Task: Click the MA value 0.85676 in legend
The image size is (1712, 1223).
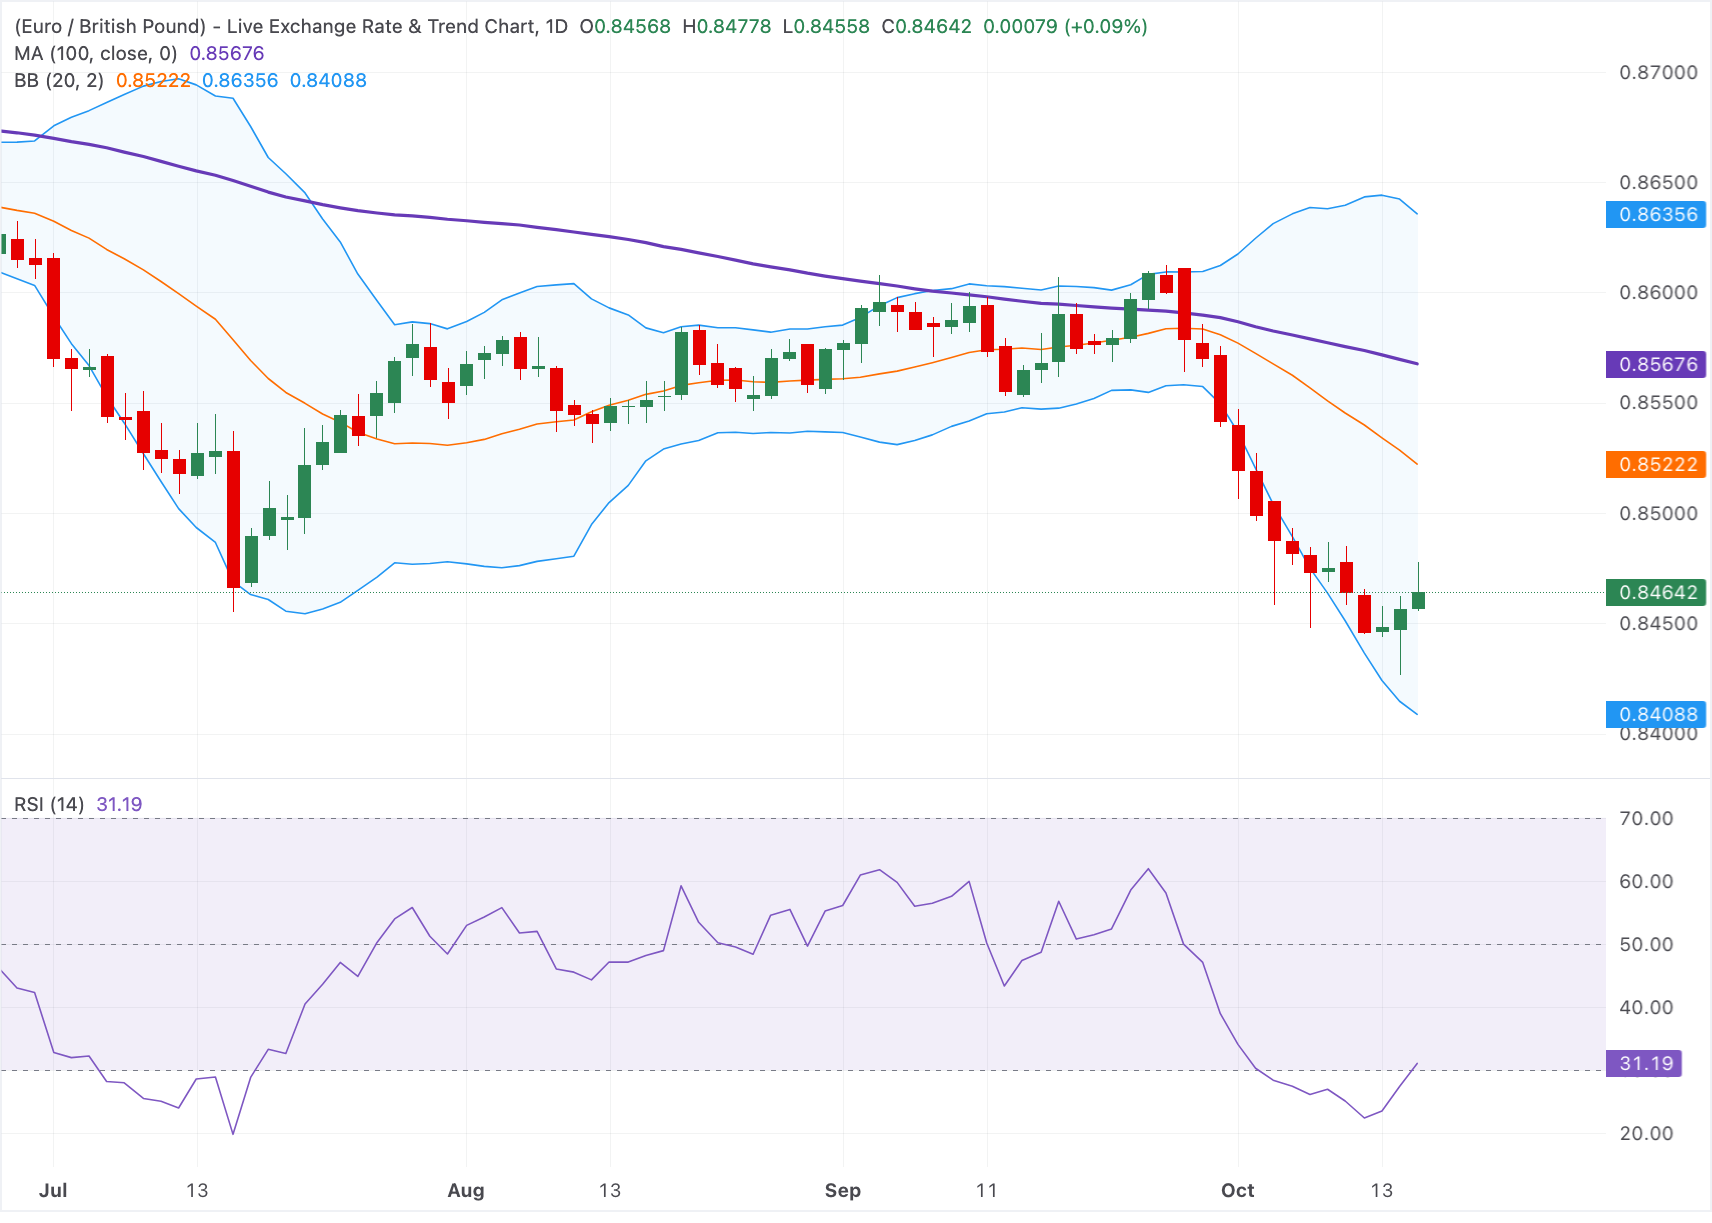Action: 227,53
